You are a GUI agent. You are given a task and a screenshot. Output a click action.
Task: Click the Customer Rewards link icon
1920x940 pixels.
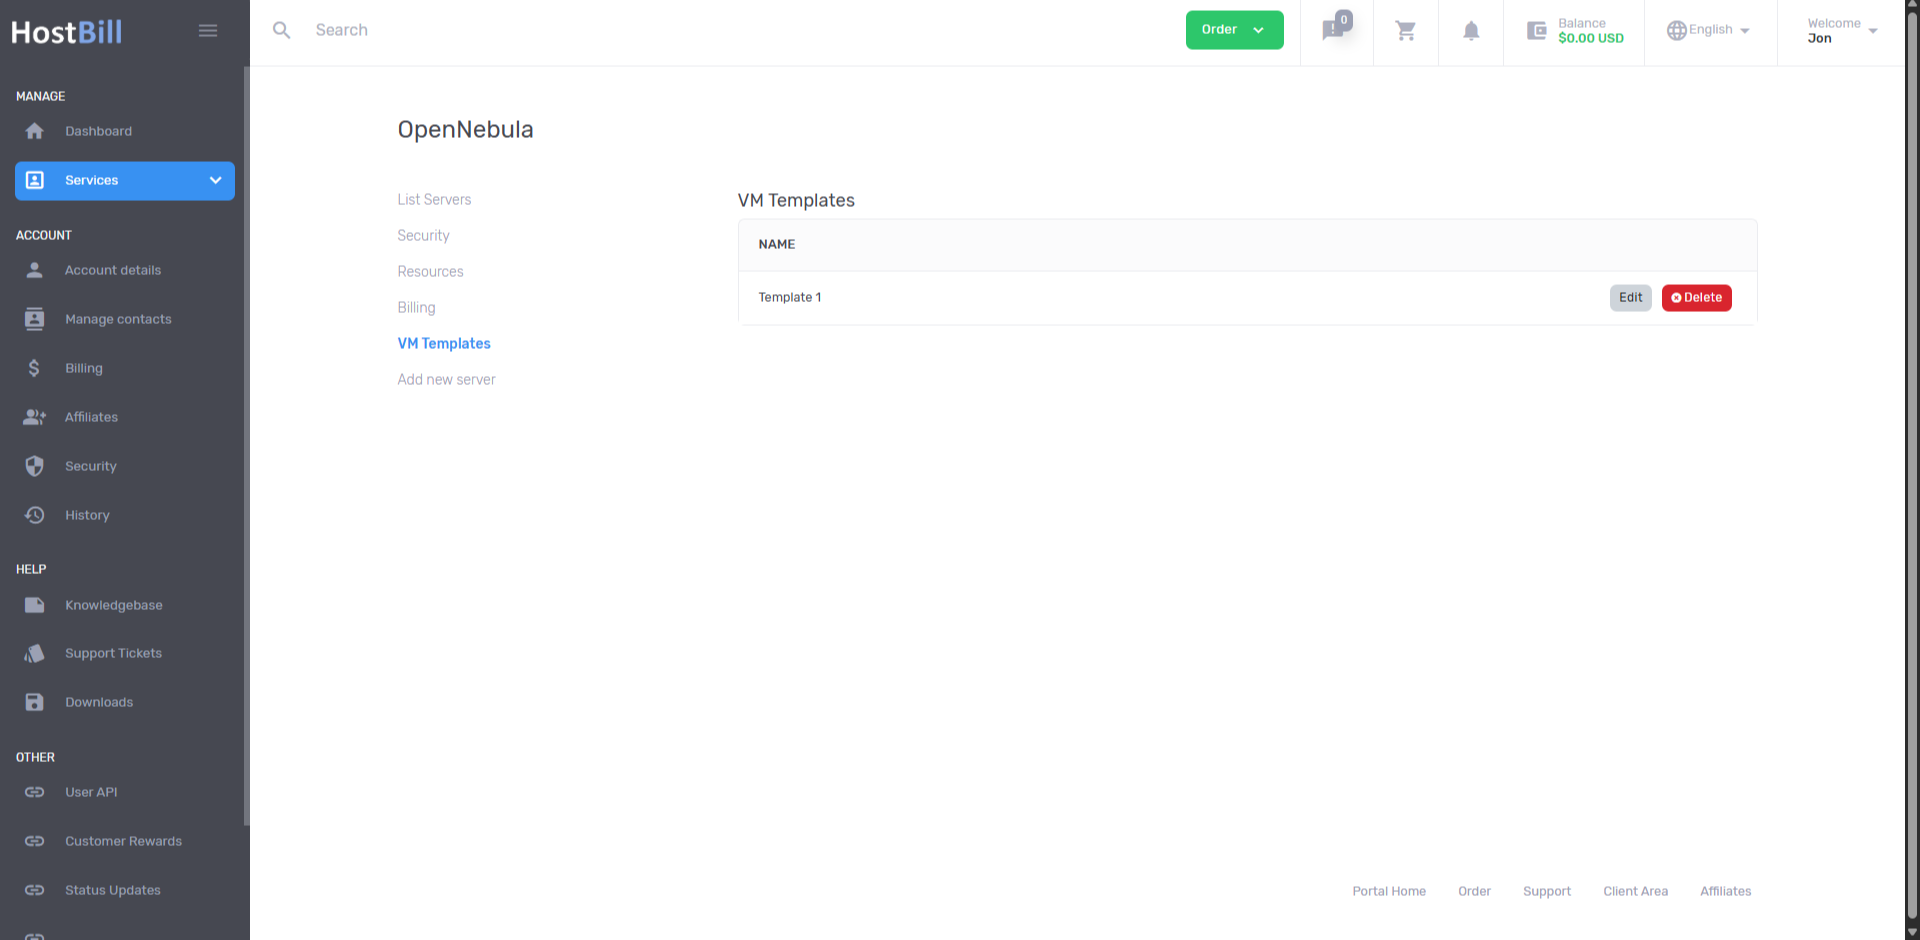[x=35, y=841]
